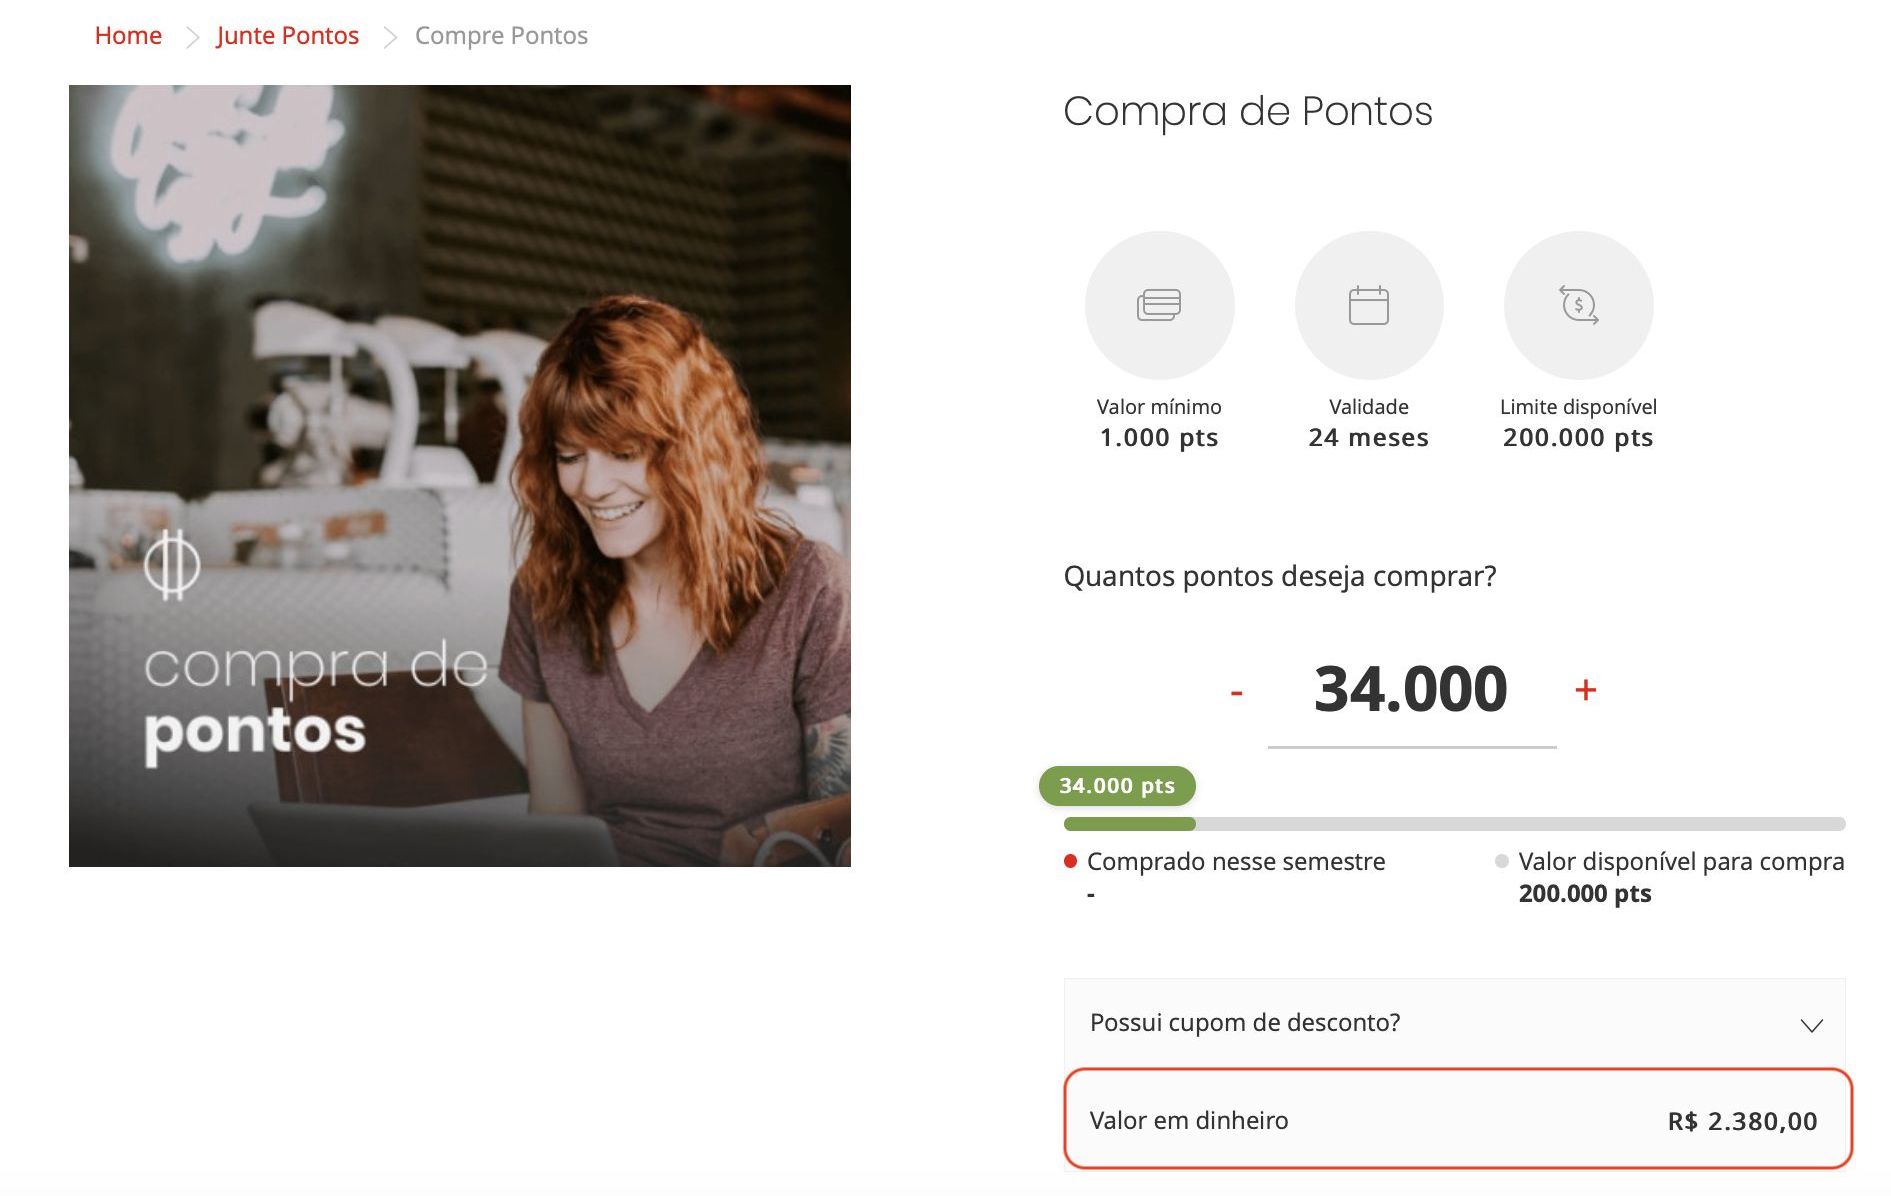1891x1196 pixels.
Task: Click the Valor mínimo card icon
Action: (1159, 305)
